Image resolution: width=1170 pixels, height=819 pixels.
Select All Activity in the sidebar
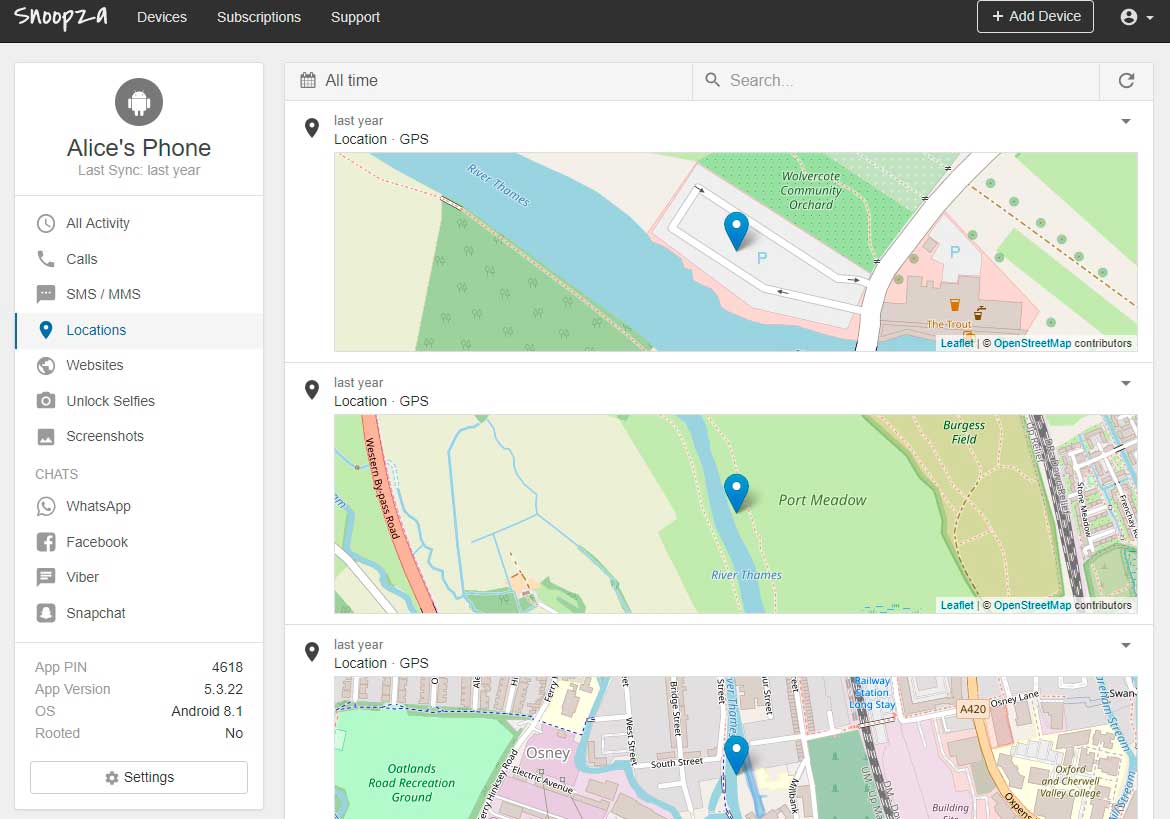click(x=139, y=223)
